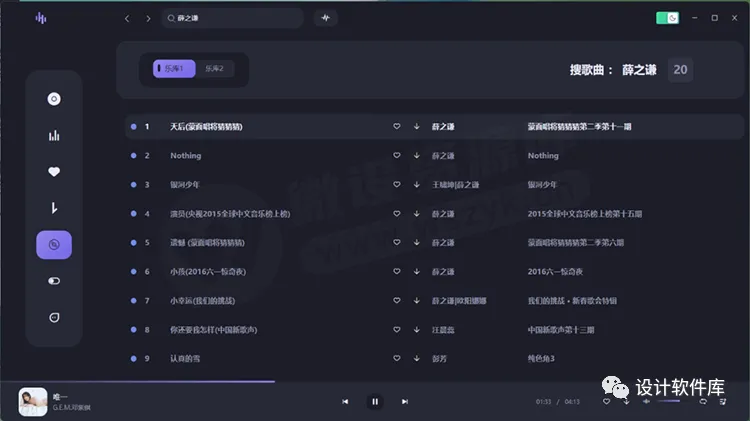Click the blue dot of row 5
Image resolution: width=750 pixels, height=421 pixels.
tap(133, 243)
